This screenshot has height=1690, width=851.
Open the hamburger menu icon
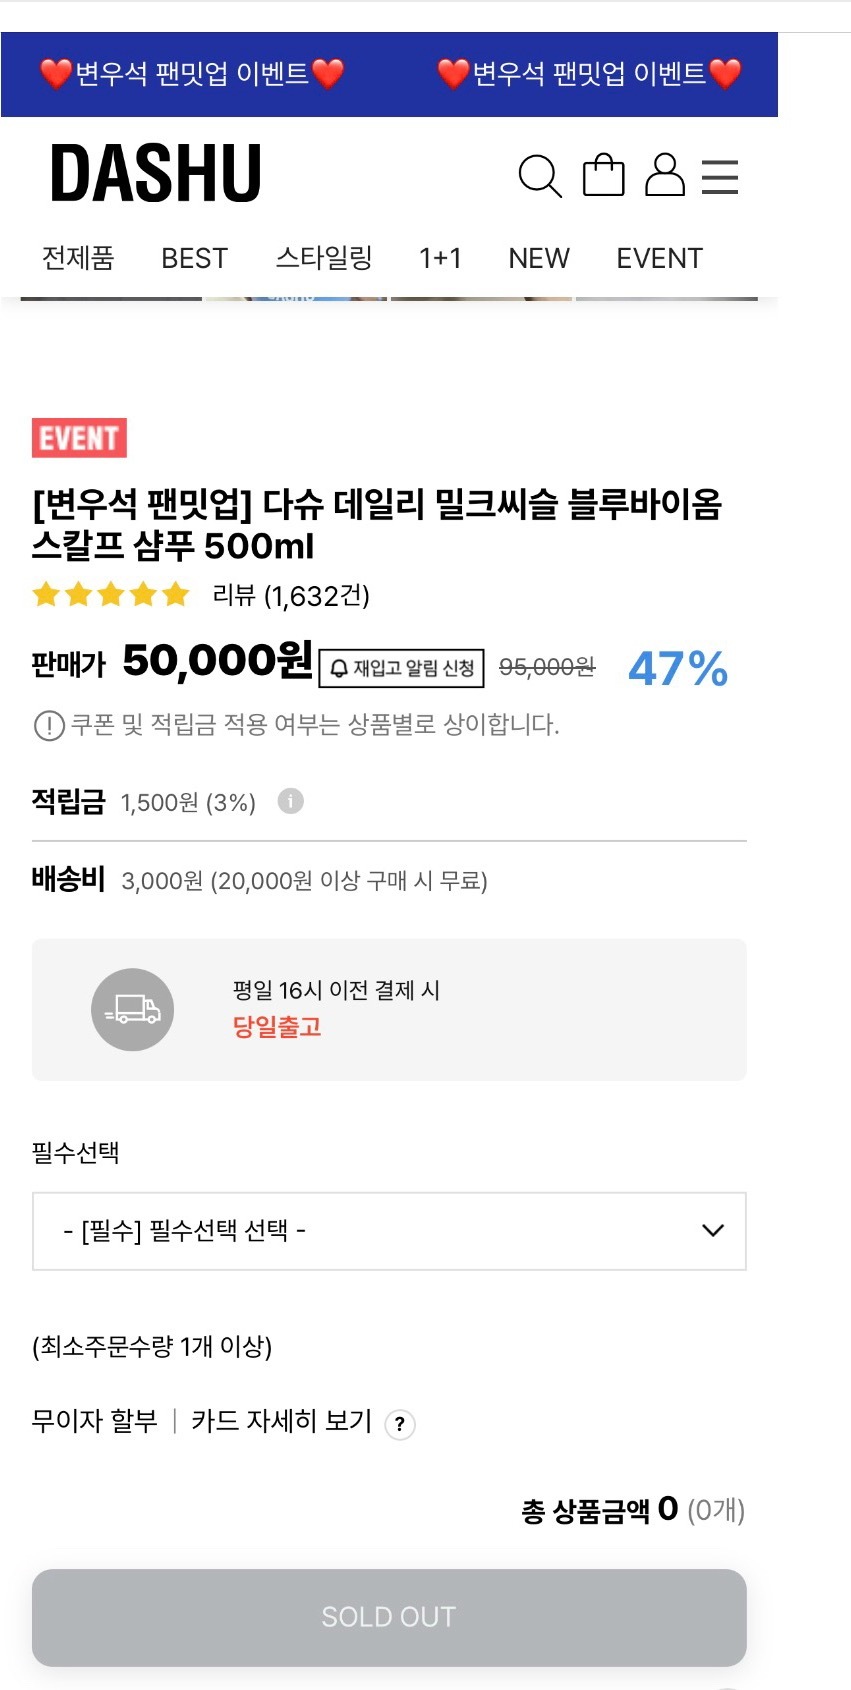[720, 176]
